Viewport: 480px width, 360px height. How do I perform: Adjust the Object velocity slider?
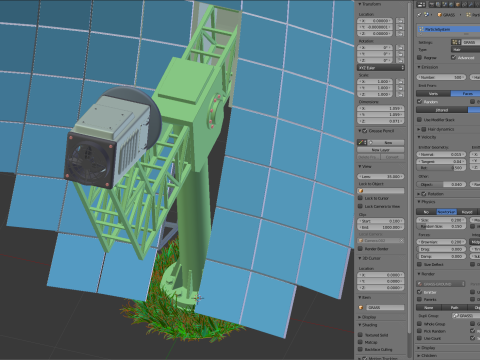(441, 184)
